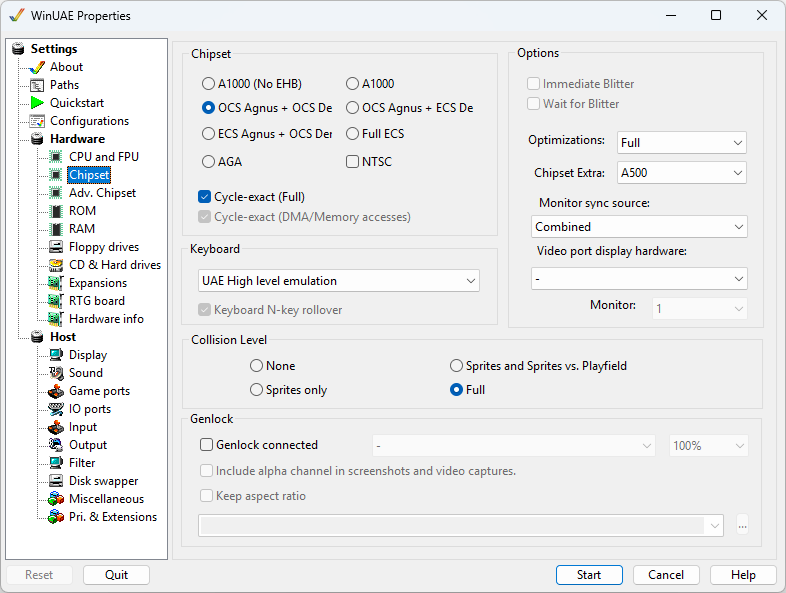Click the CPU and FPU chip icon
This screenshot has width=786, height=593.
coord(56,157)
